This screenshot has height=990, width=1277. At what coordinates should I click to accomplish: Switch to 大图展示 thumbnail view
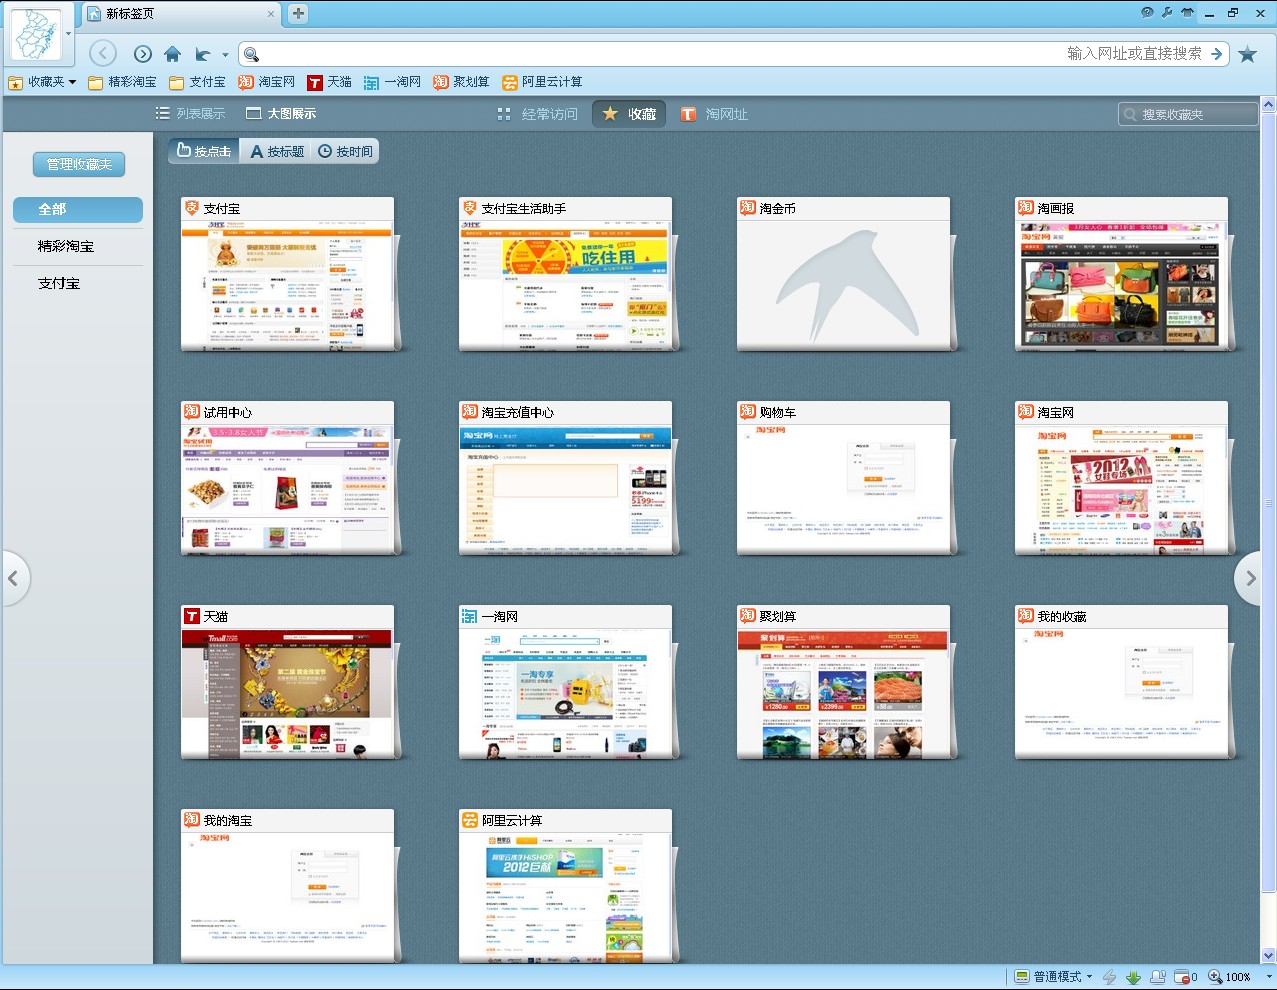click(281, 114)
